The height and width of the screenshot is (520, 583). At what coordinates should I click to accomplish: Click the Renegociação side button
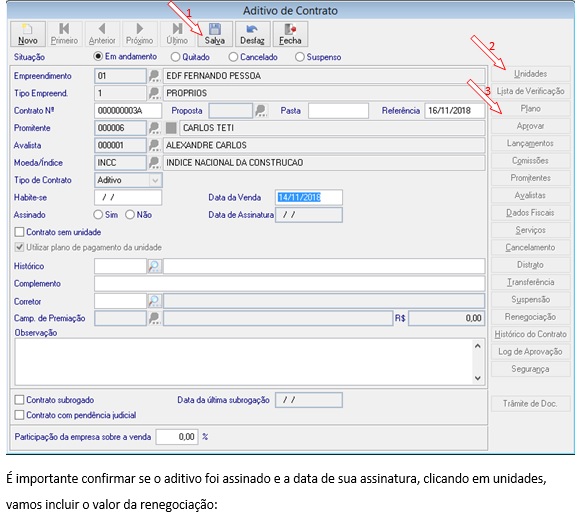[x=531, y=317]
